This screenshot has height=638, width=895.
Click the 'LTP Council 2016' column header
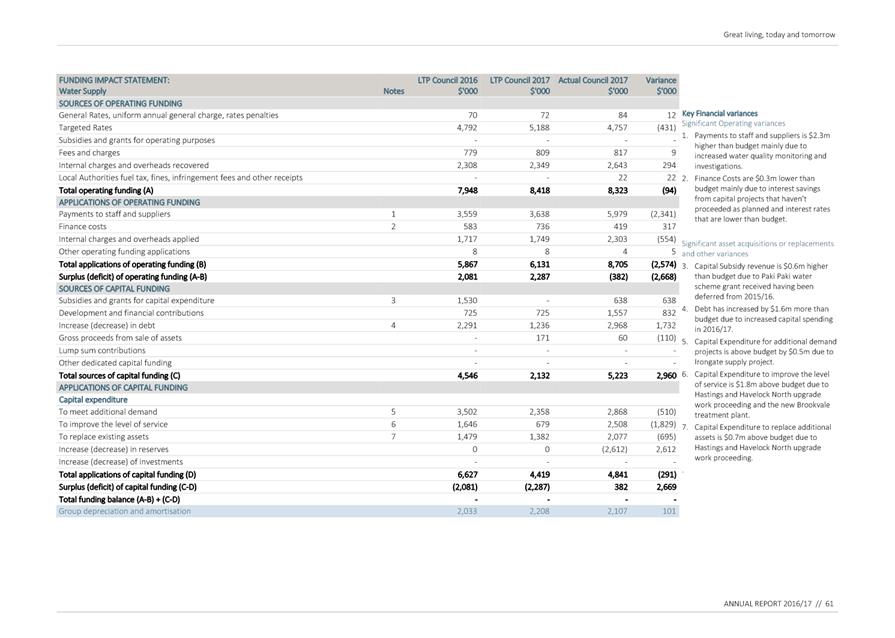[x=448, y=80]
